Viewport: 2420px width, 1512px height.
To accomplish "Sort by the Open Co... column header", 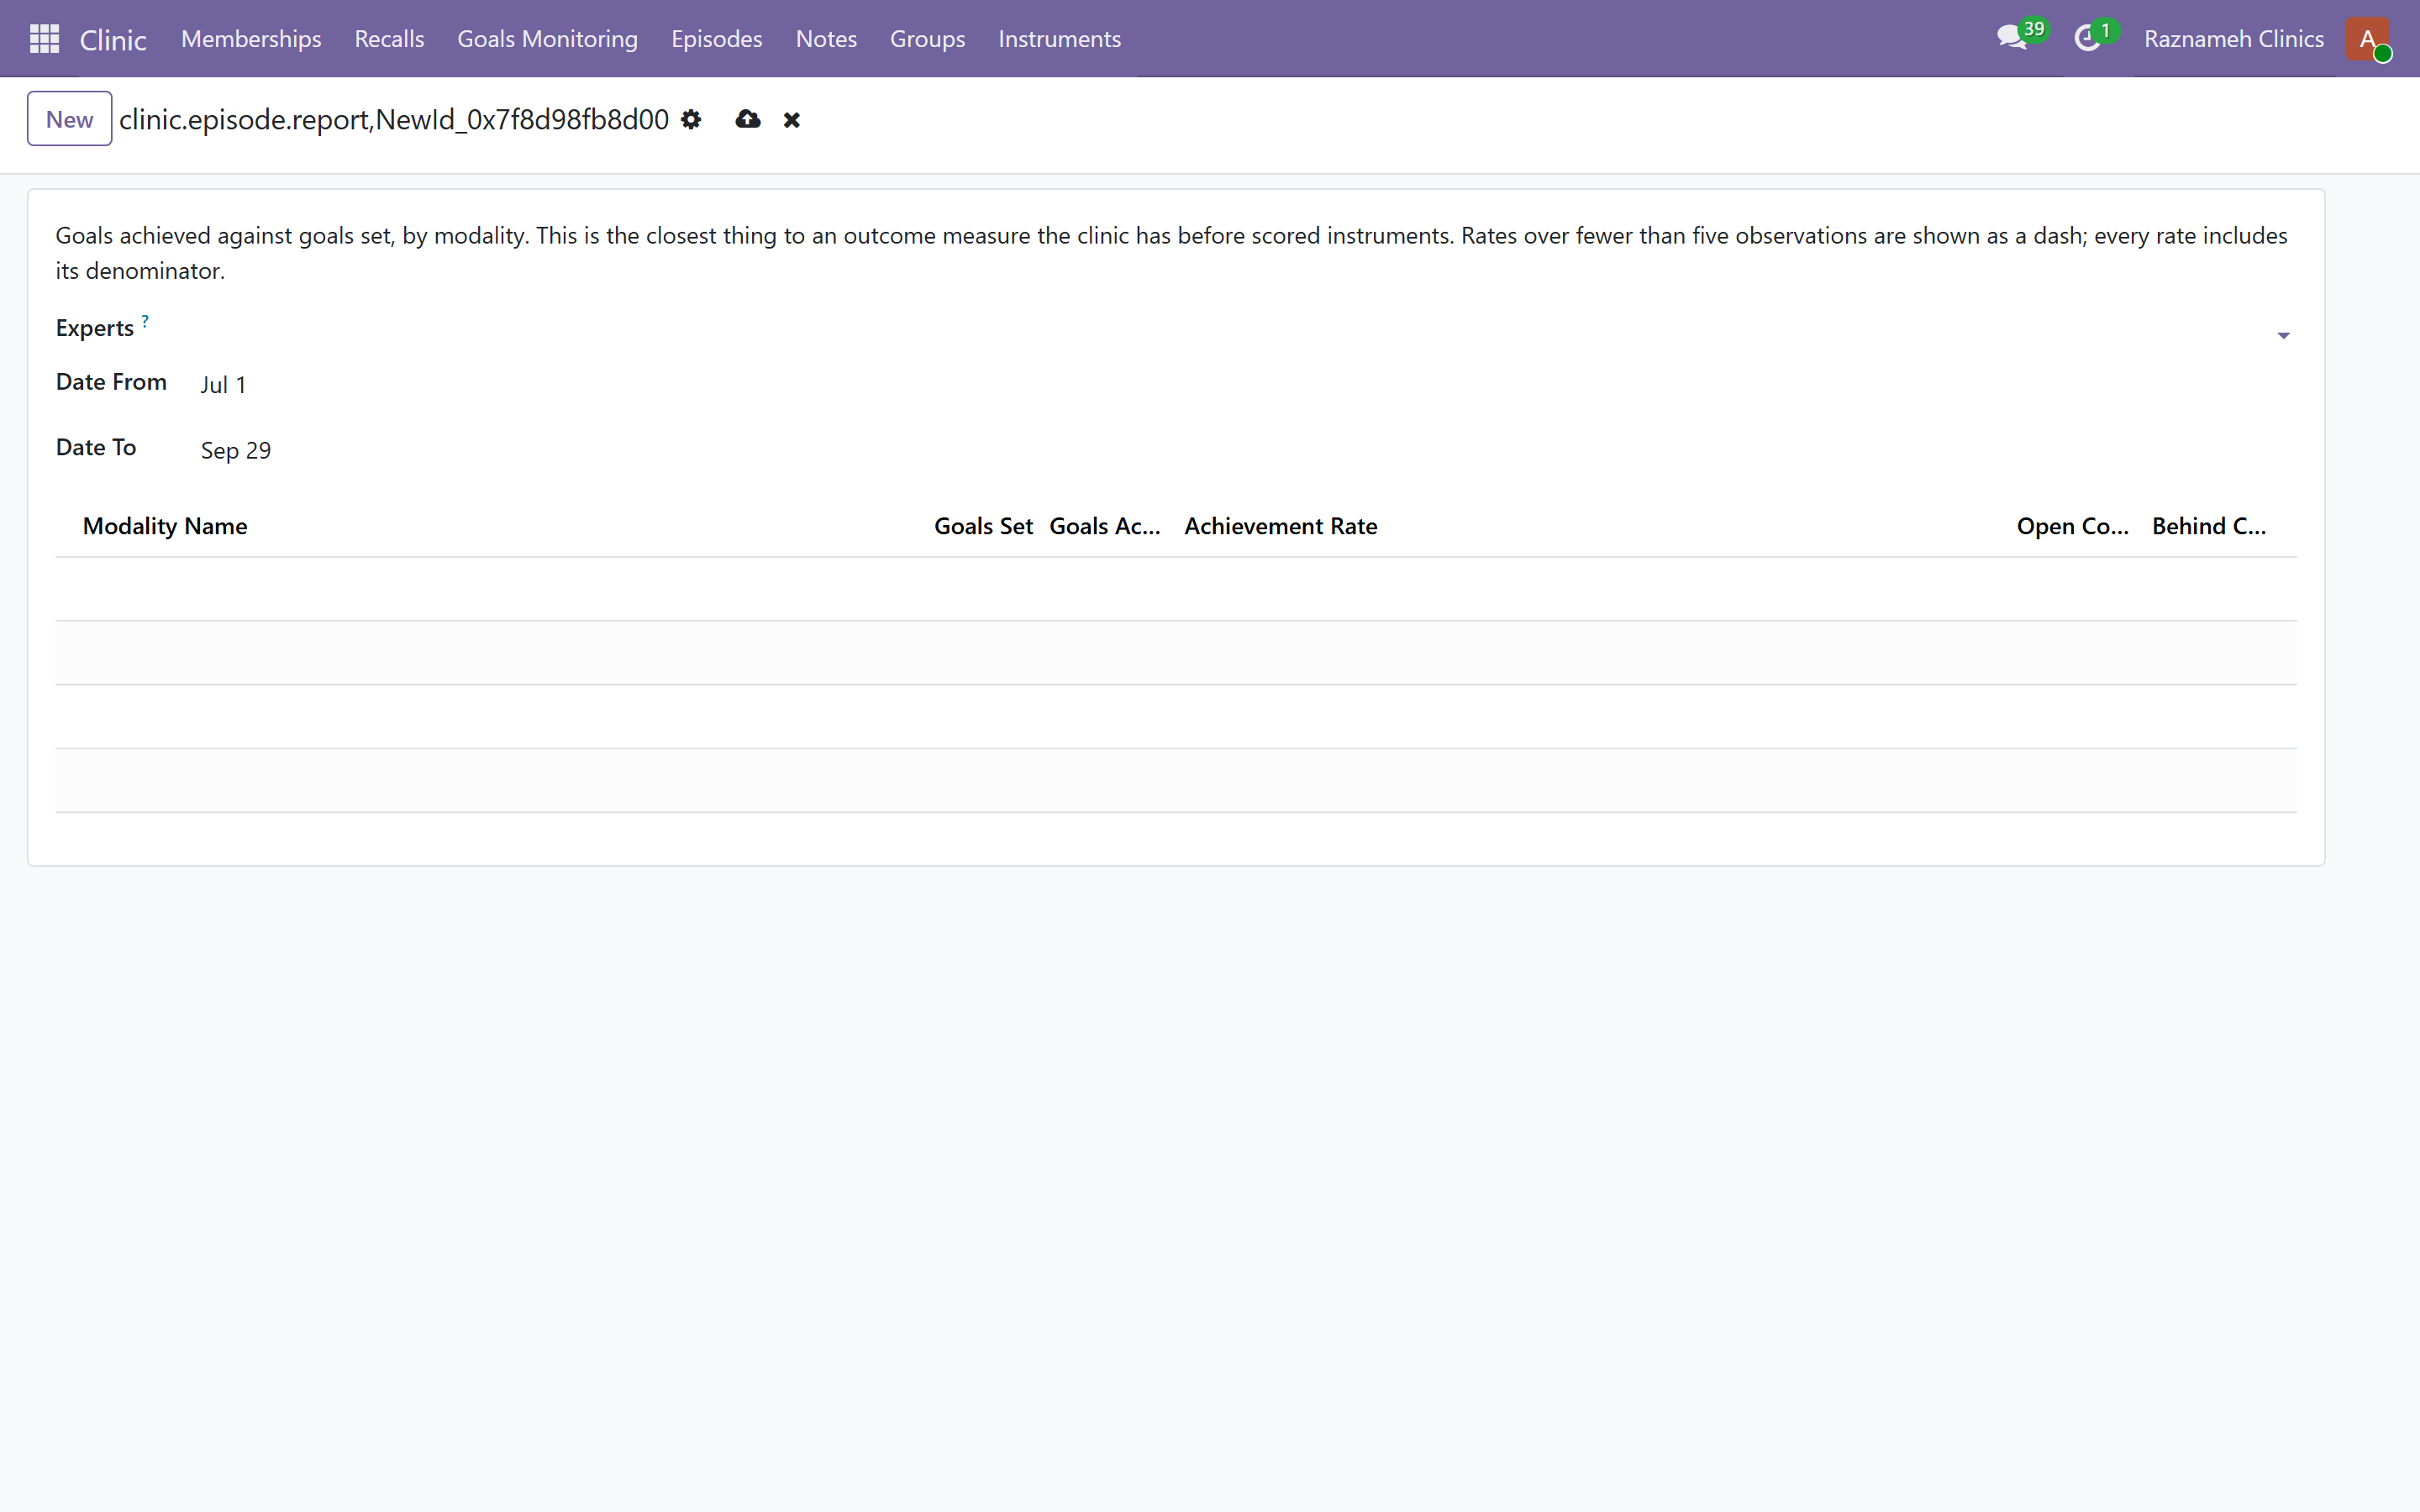I will tap(2072, 526).
